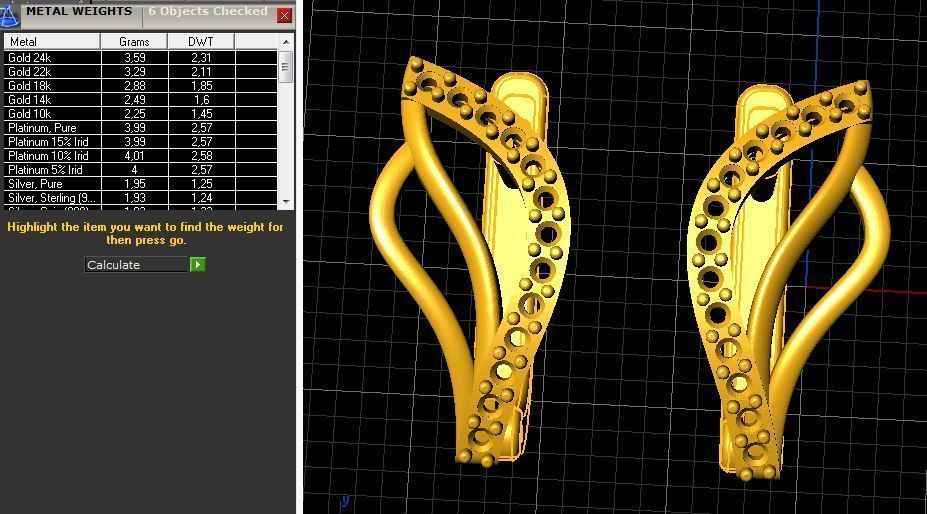Select the right earring model in viewport
This screenshot has height=514, width=927.
[789, 278]
